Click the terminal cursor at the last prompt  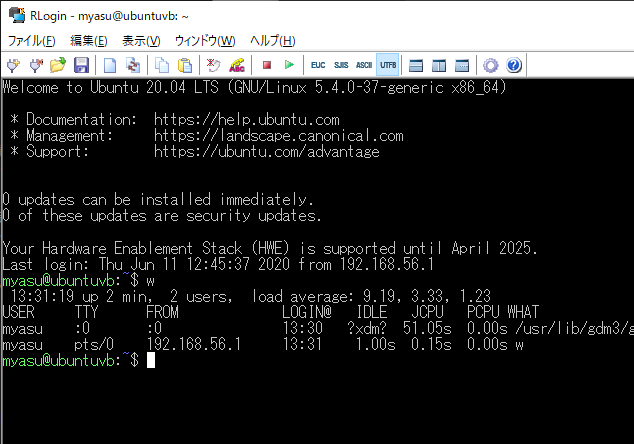pos(151,360)
